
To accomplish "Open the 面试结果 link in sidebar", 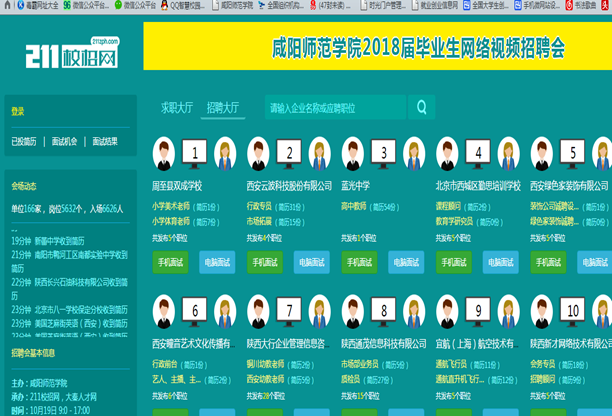I will [x=105, y=142].
